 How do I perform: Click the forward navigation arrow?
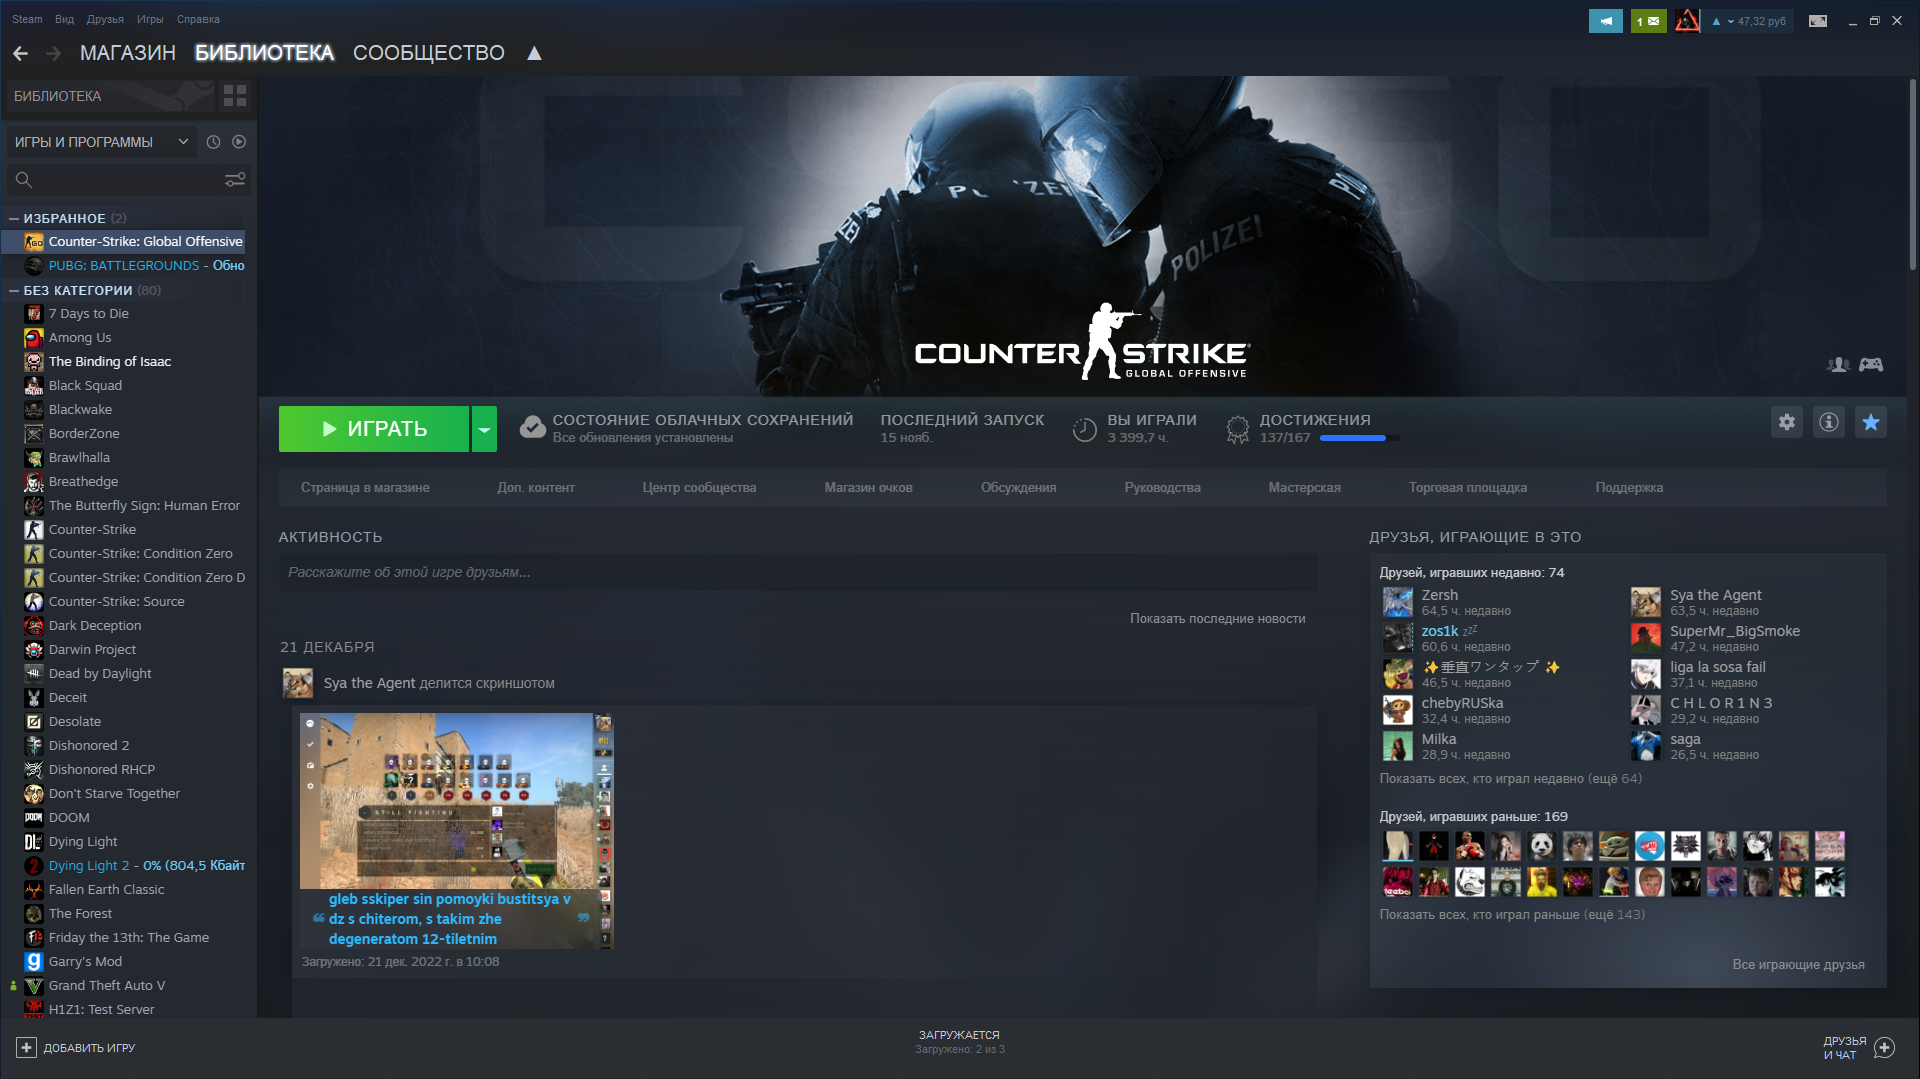[x=54, y=53]
